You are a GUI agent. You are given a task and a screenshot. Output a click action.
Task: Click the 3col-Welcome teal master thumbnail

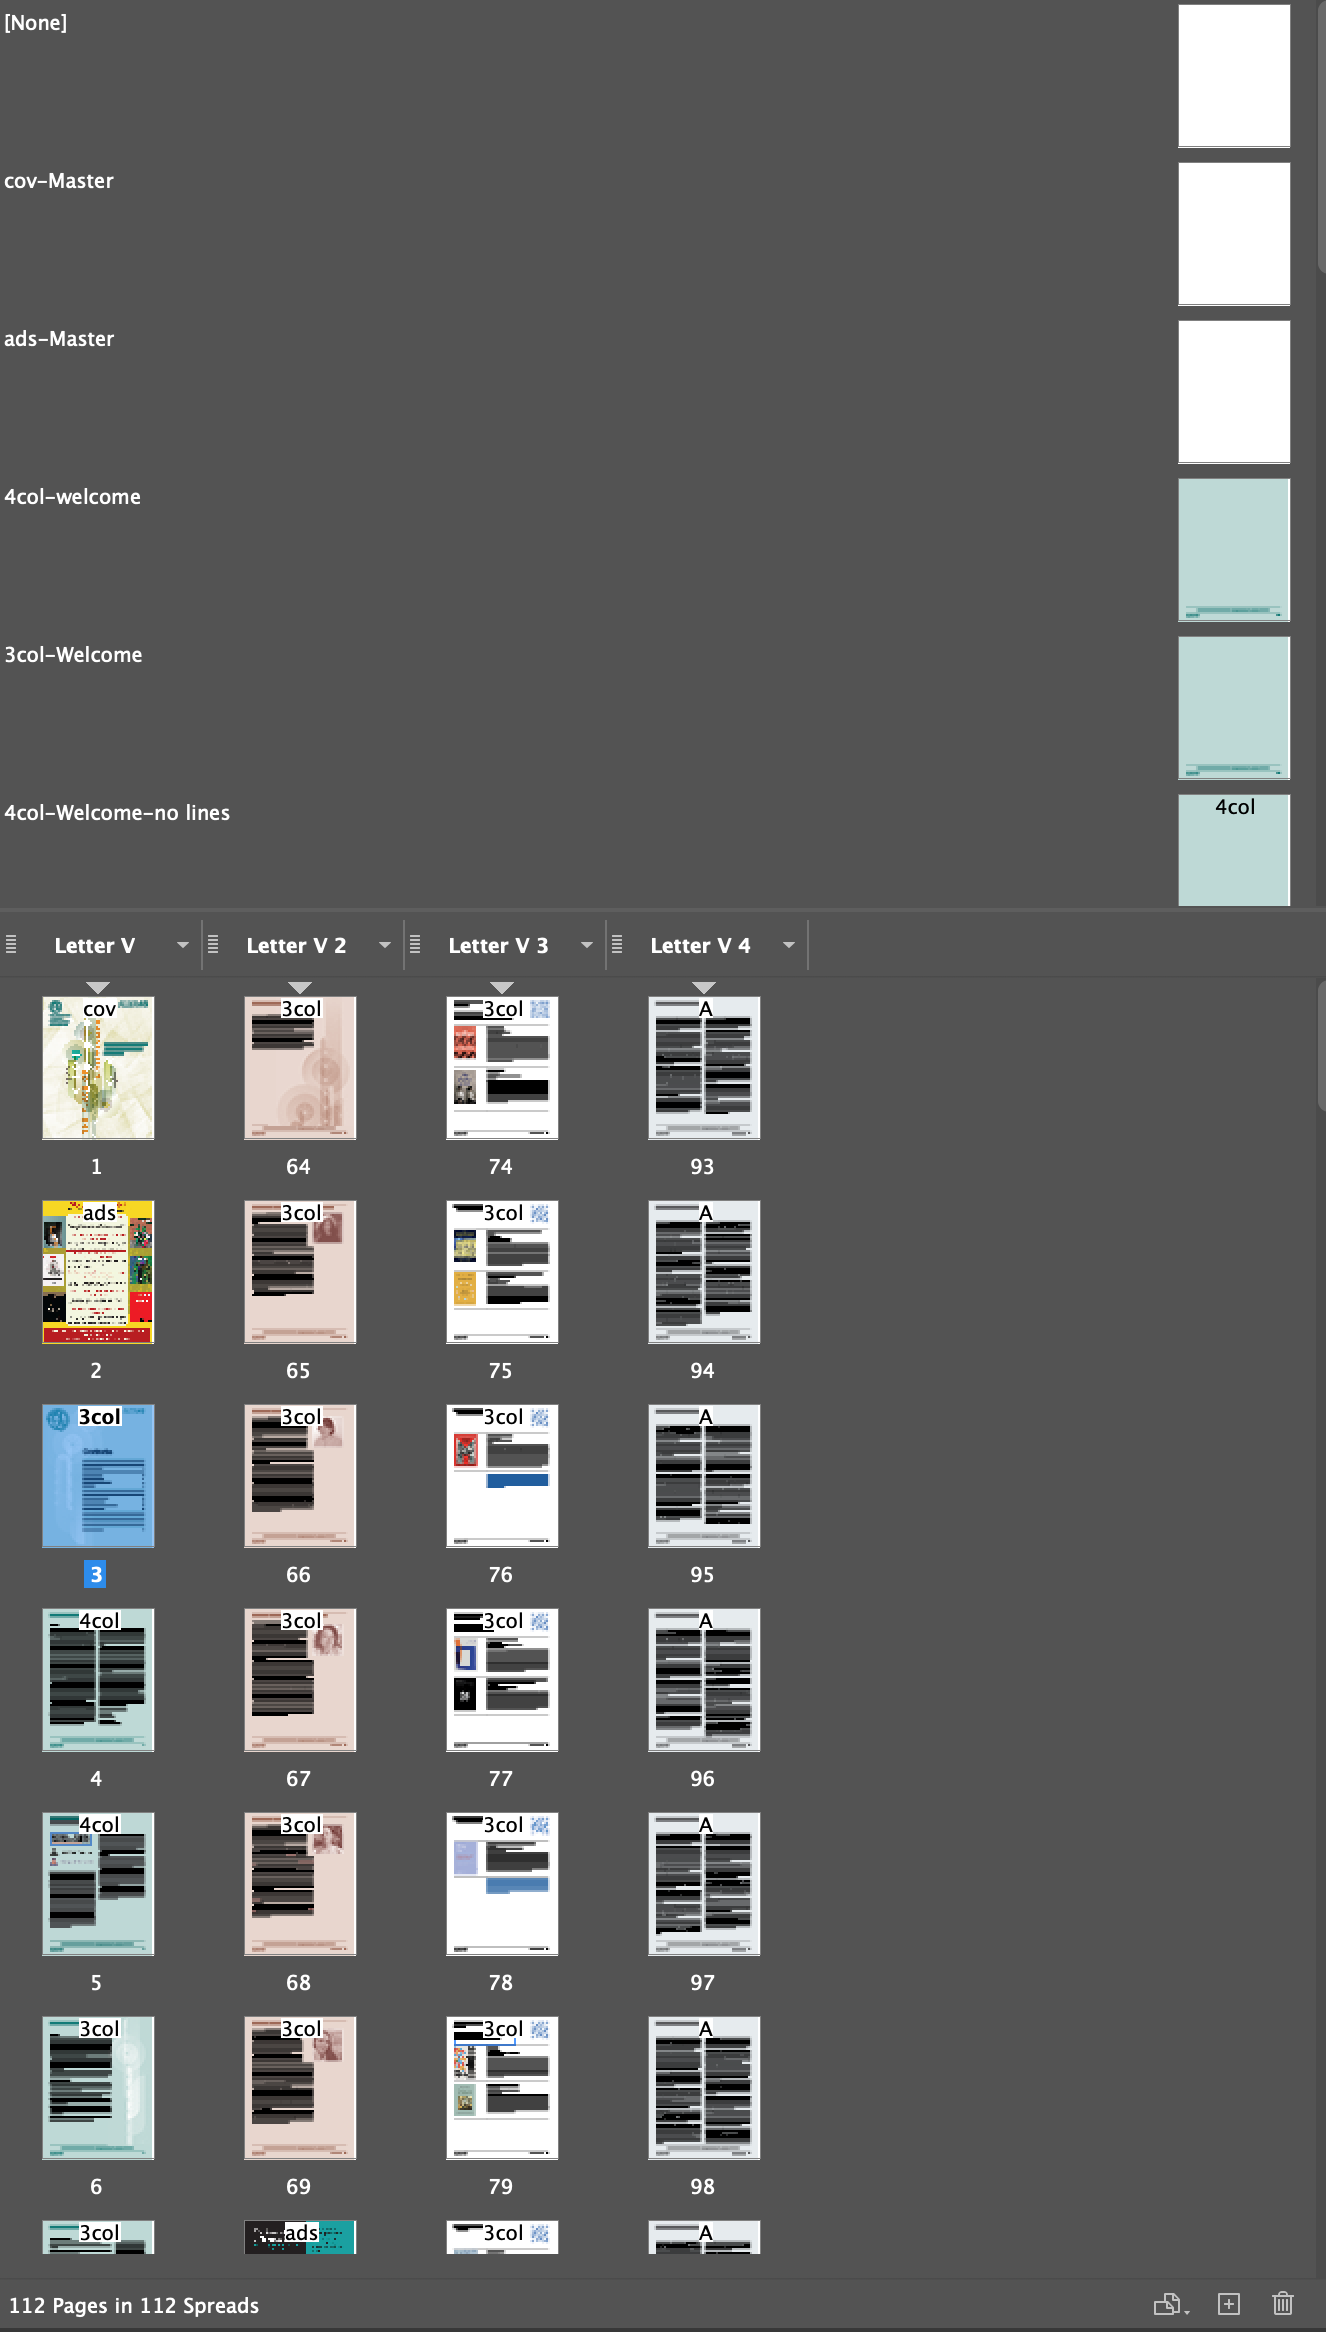tap(1234, 708)
